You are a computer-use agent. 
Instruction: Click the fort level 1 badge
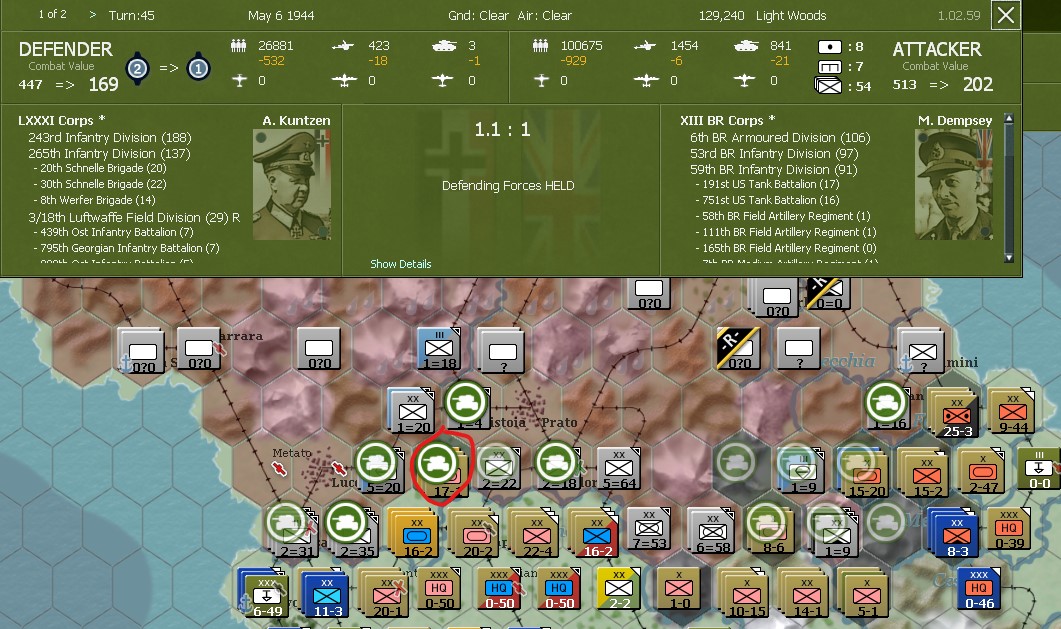[x=198, y=68]
